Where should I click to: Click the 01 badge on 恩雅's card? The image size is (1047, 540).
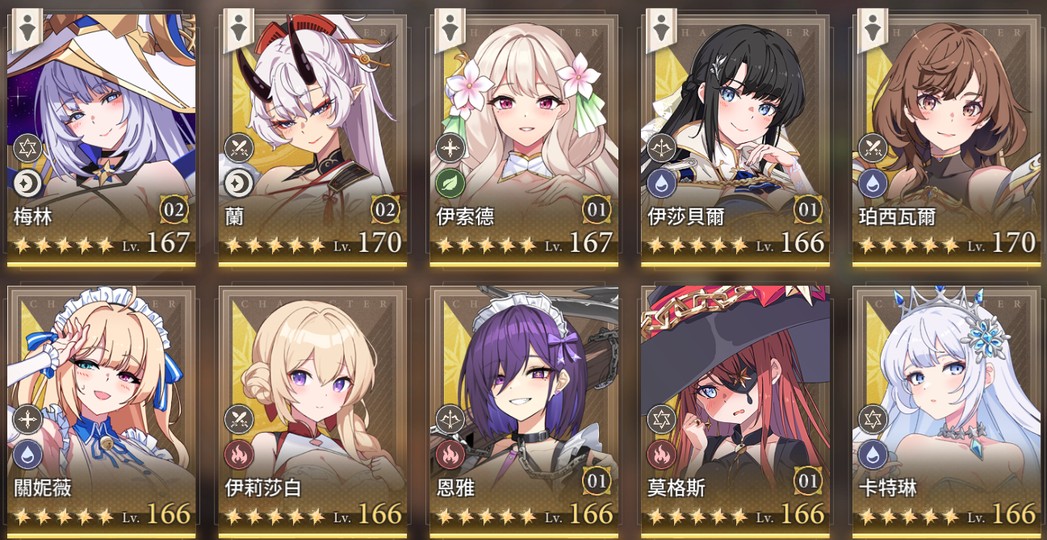(x=597, y=482)
